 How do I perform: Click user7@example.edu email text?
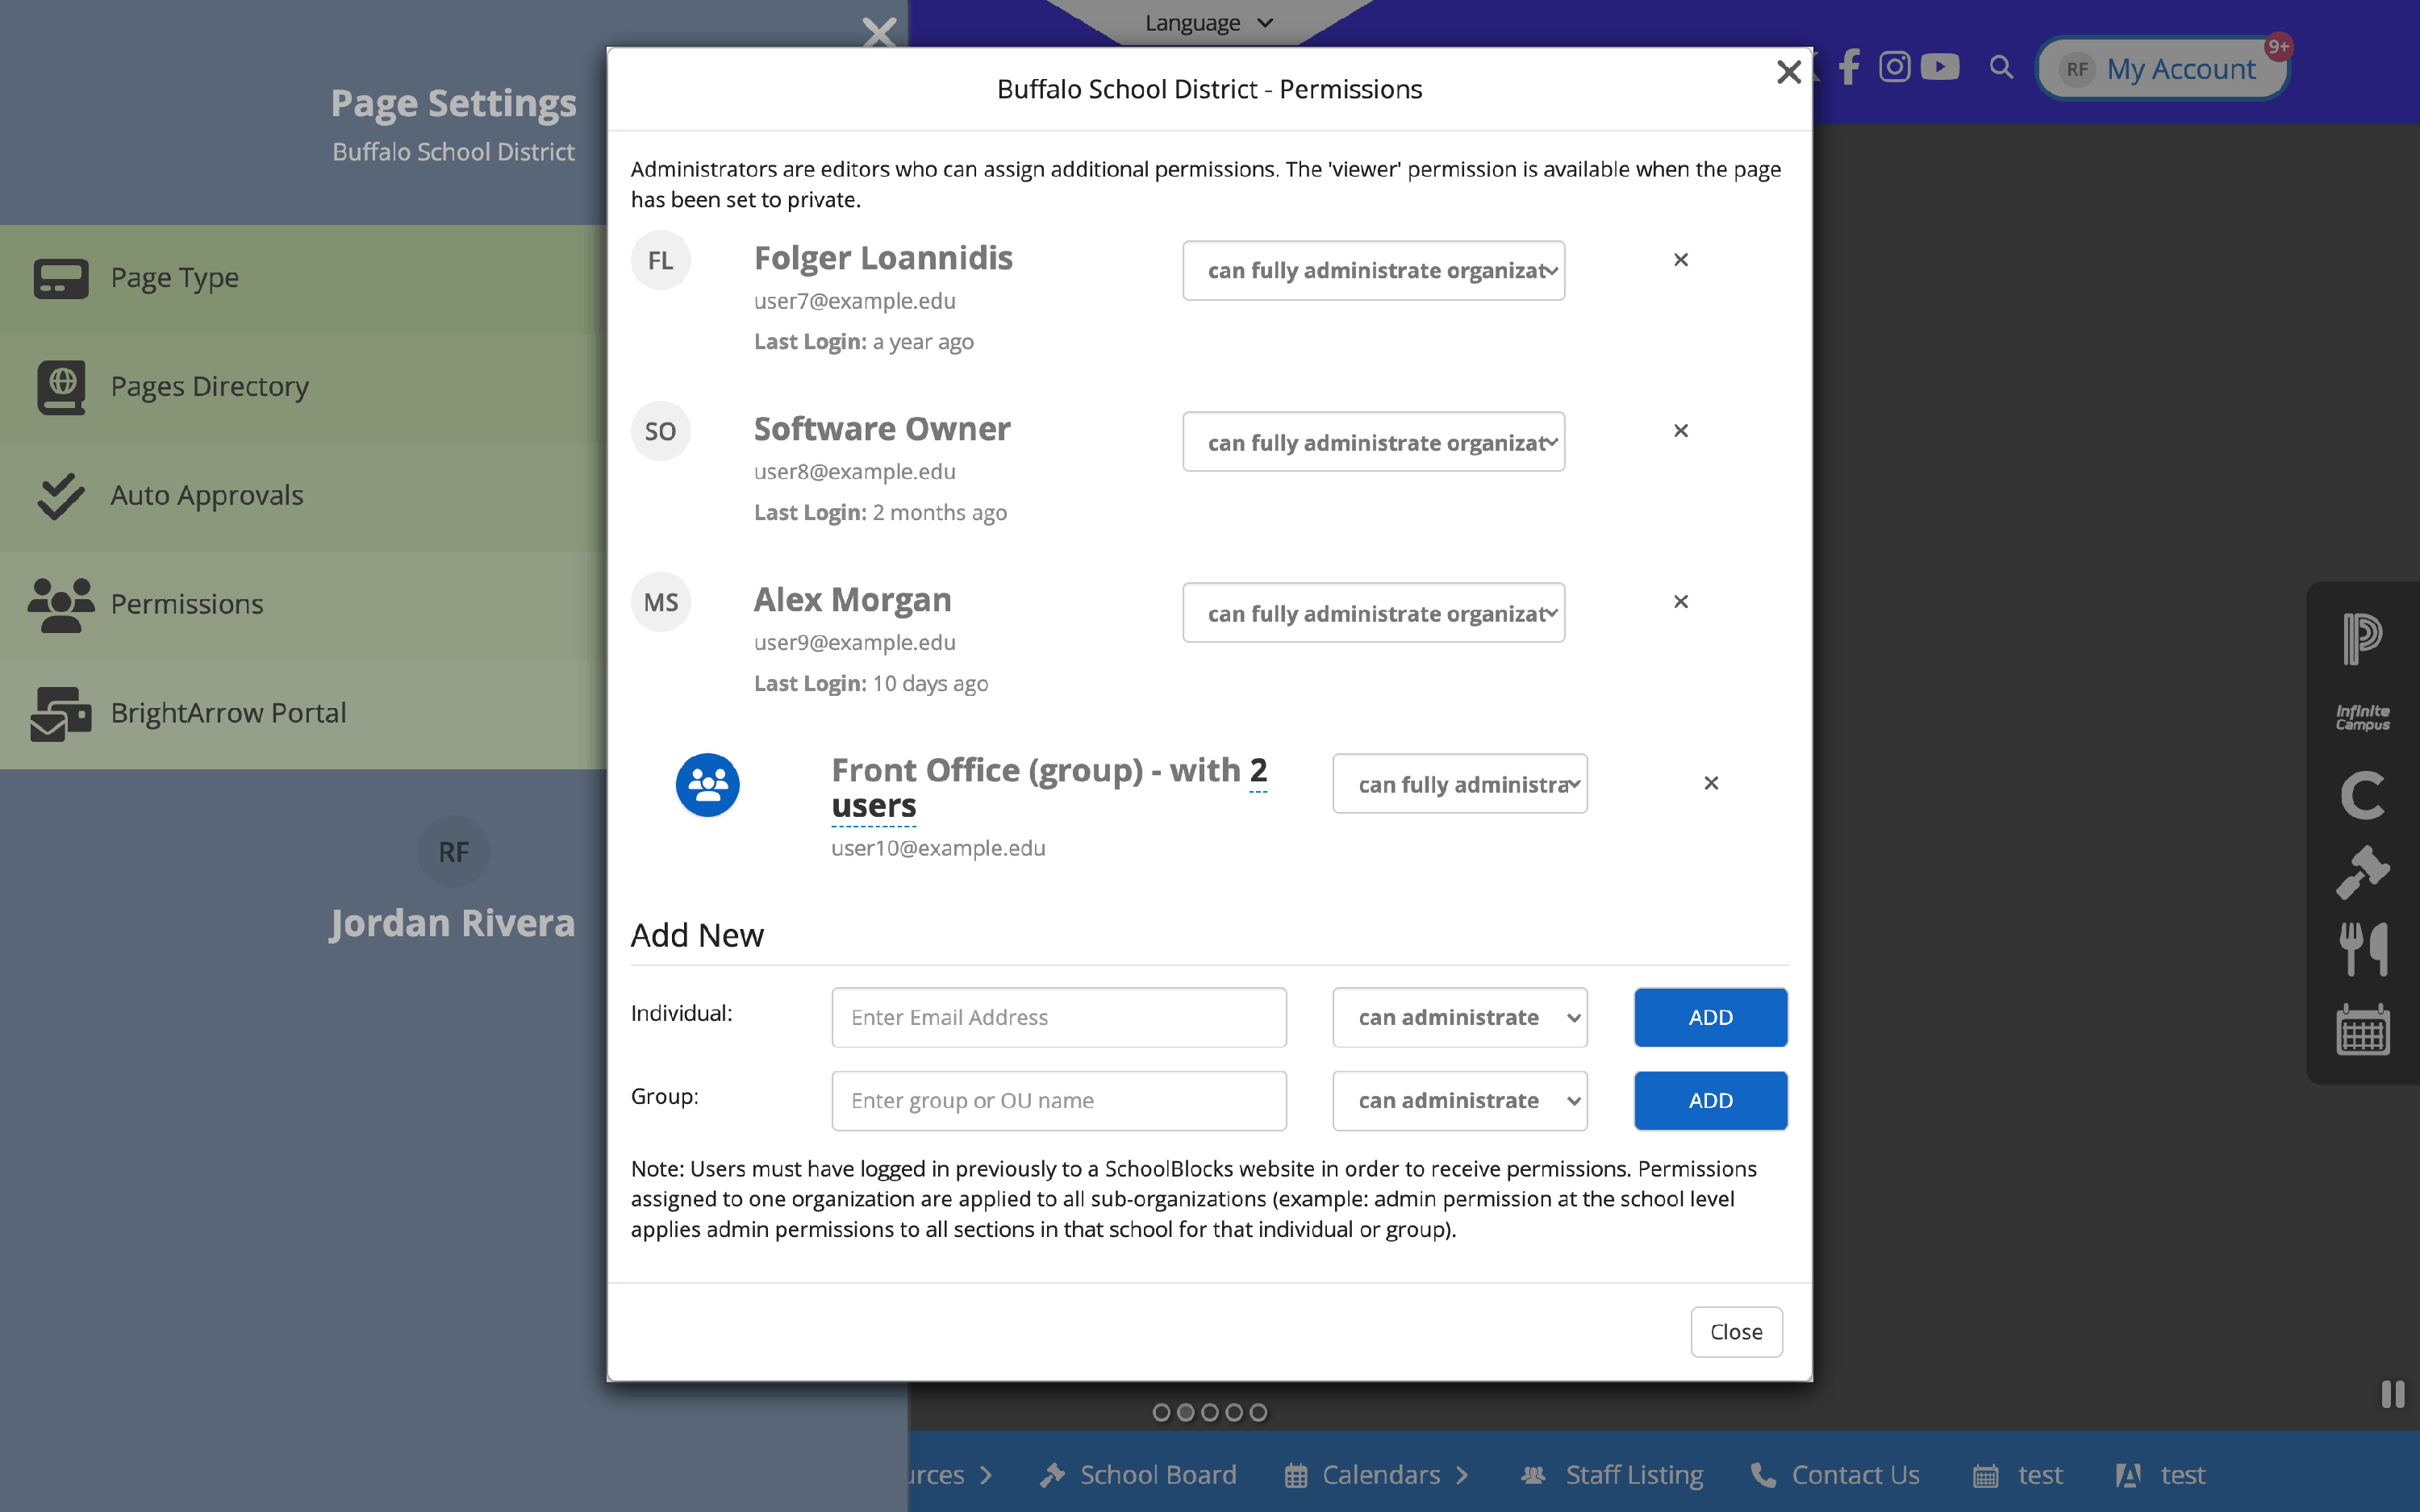pos(855,301)
